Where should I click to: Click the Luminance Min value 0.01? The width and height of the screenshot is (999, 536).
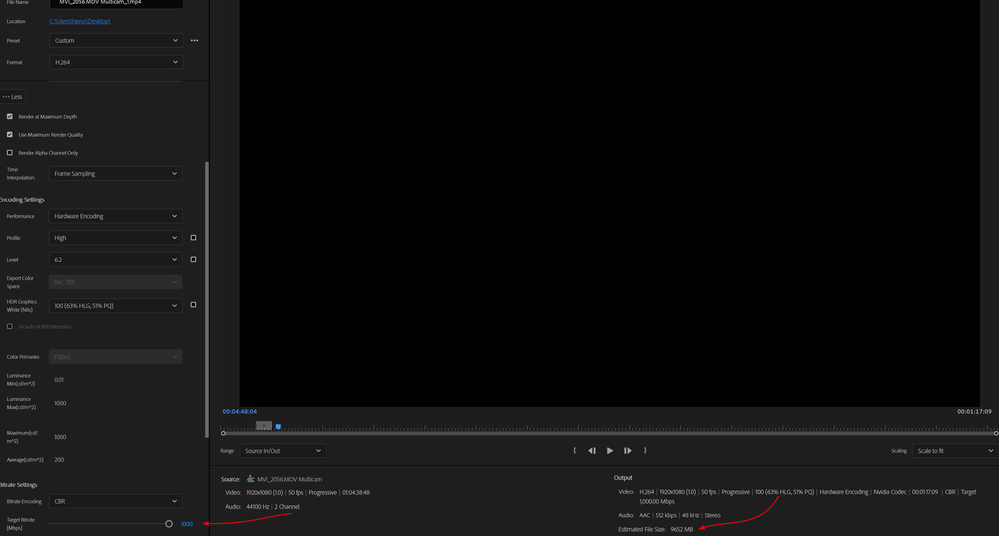point(59,380)
